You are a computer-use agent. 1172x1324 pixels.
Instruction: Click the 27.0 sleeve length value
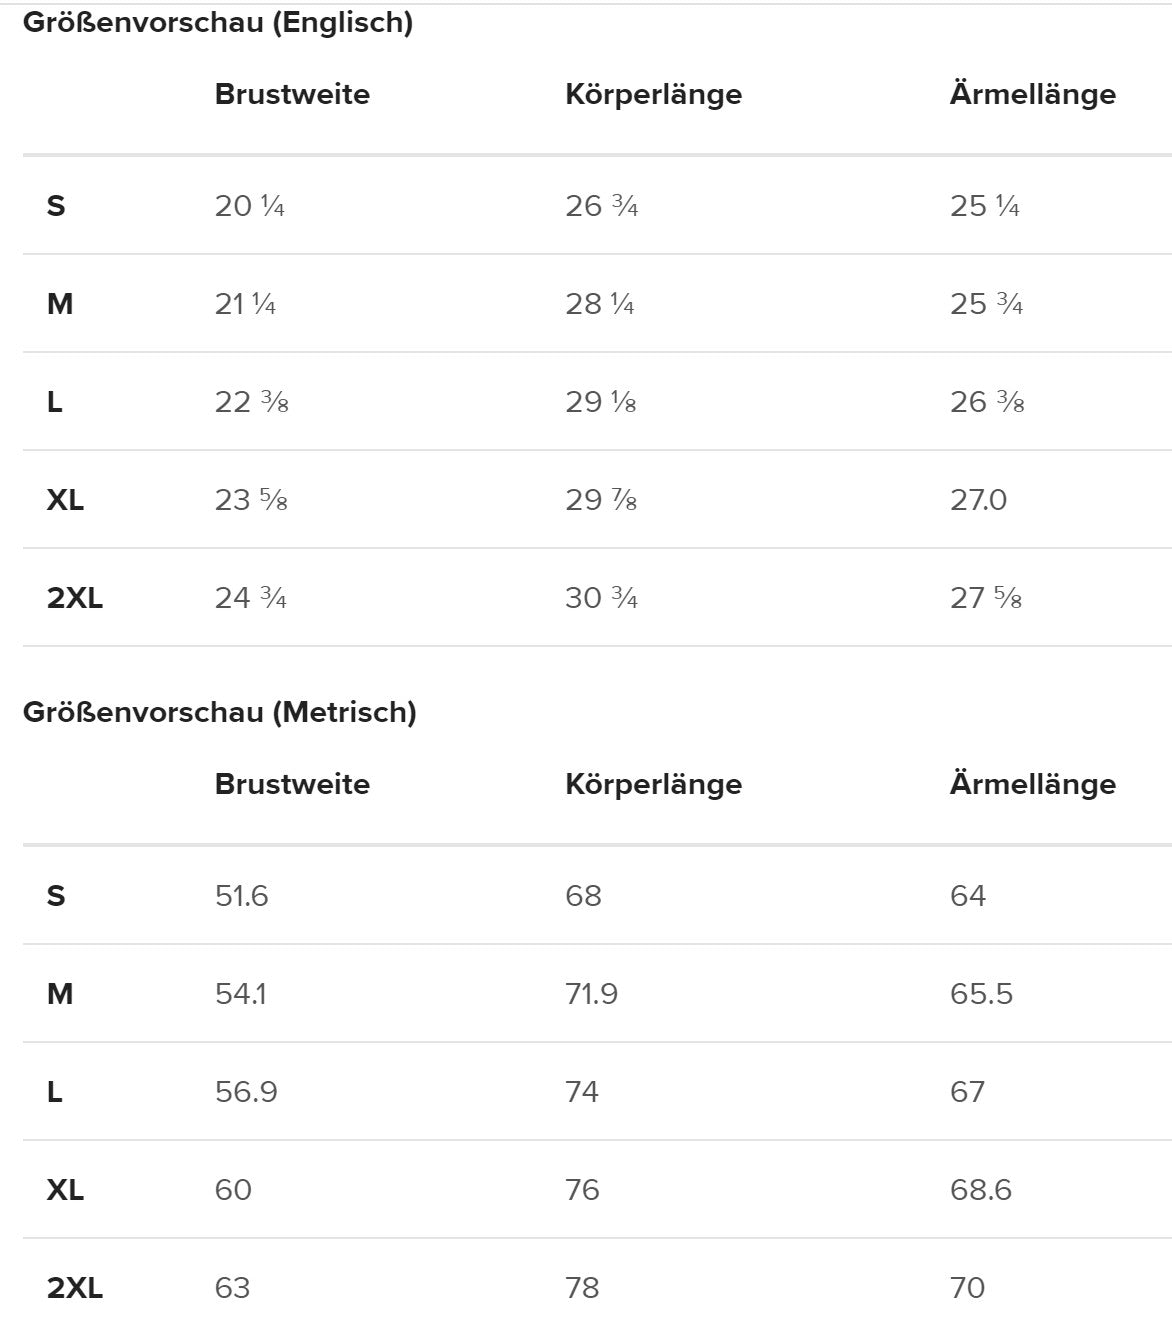pyautogui.click(x=978, y=500)
